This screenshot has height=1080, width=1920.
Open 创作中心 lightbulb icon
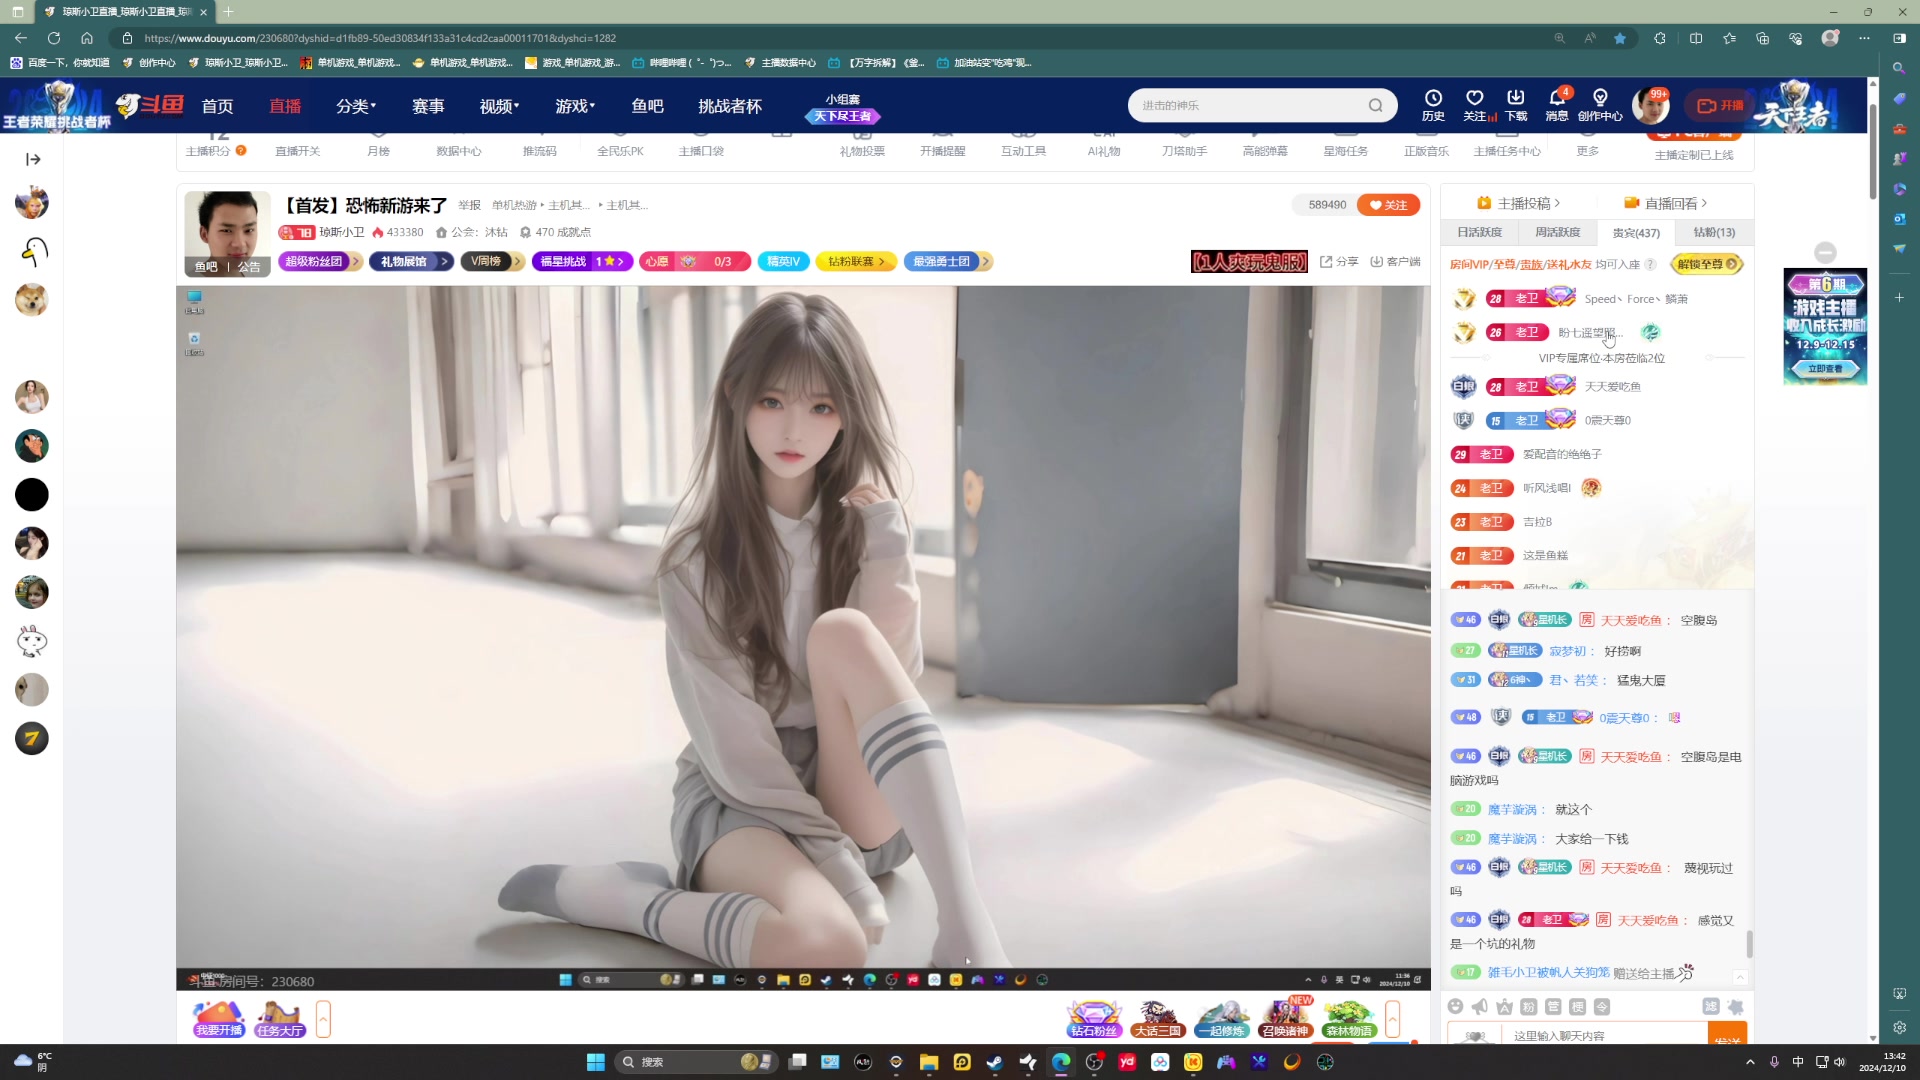point(1600,104)
